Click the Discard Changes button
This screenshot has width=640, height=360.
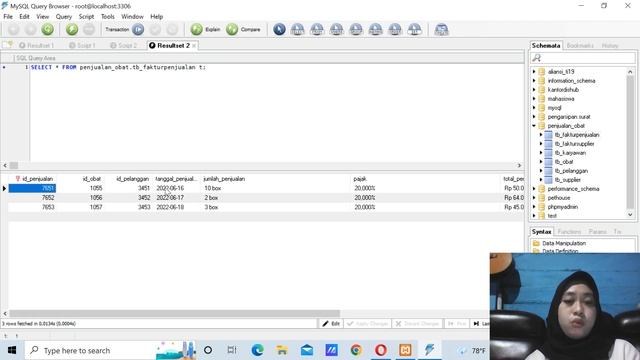tap(417, 323)
